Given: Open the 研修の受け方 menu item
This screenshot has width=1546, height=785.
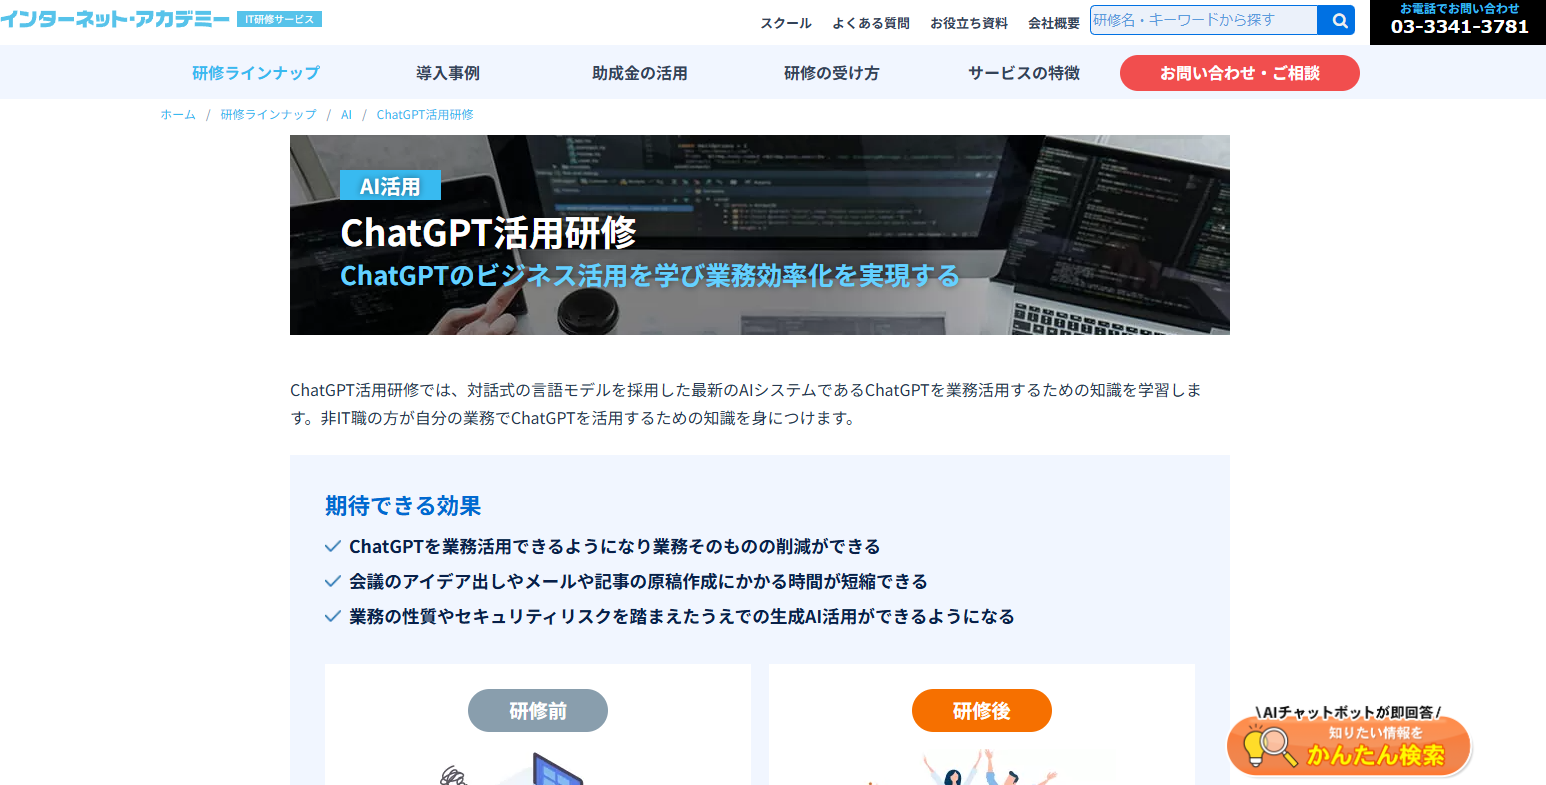Looking at the screenshot, I should [832, 73].
